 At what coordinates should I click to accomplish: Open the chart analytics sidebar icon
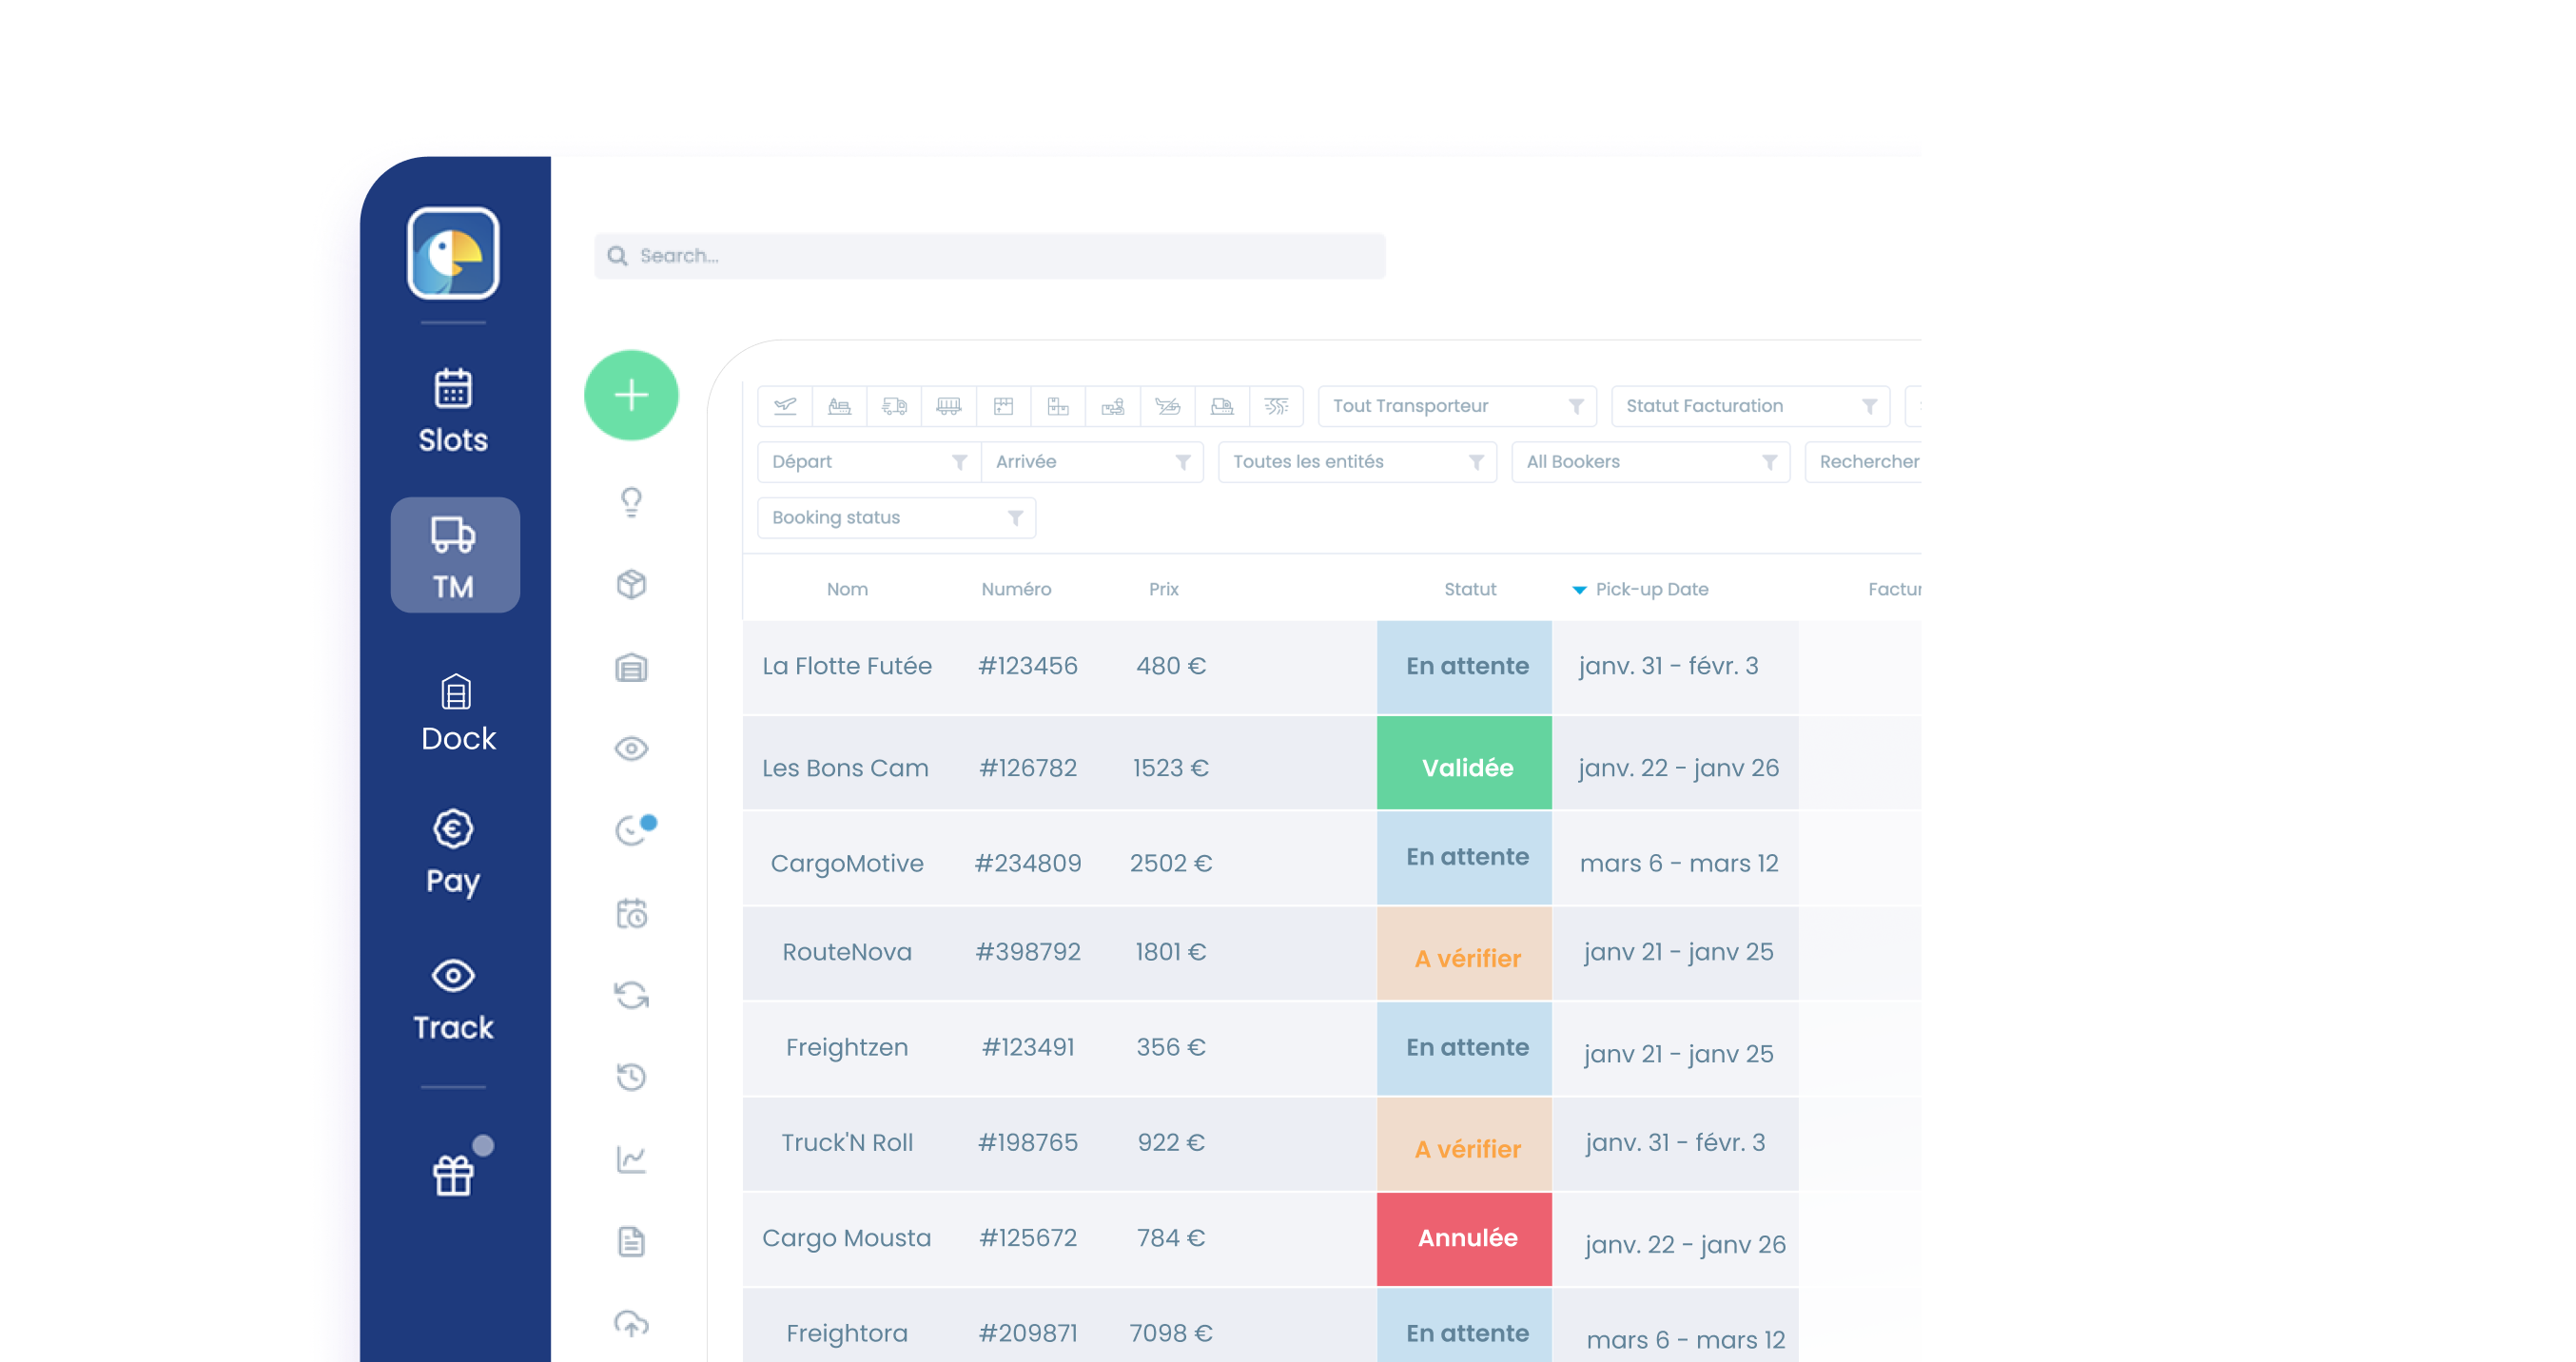point(631,1160)
